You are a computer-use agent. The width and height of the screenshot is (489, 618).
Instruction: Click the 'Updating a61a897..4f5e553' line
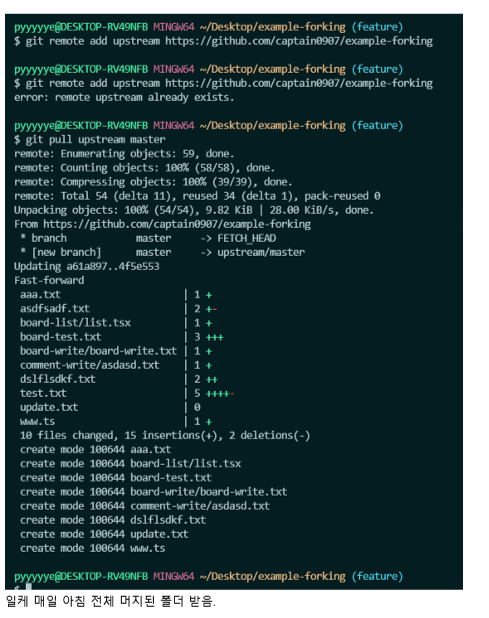pyautogui.click(x=87, y=266)
